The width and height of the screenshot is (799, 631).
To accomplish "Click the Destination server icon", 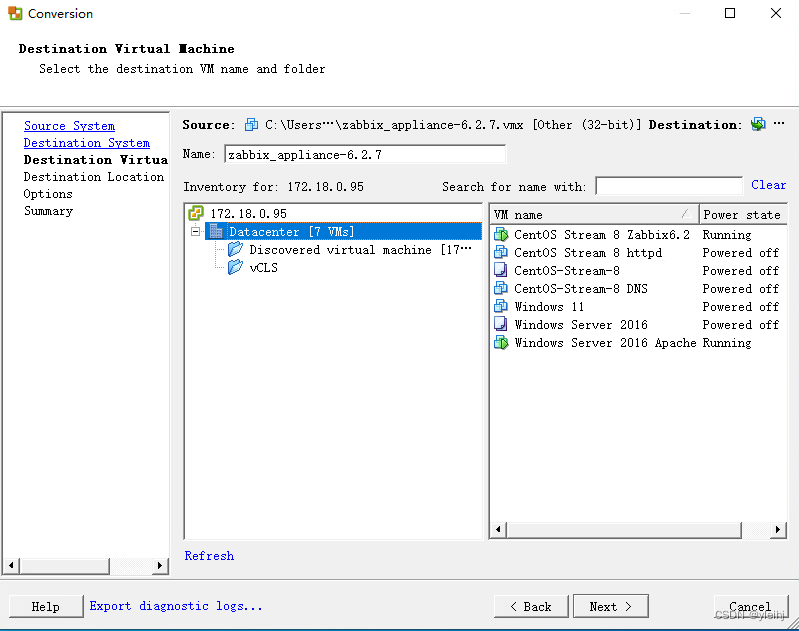I will click(x=758, y=124).
